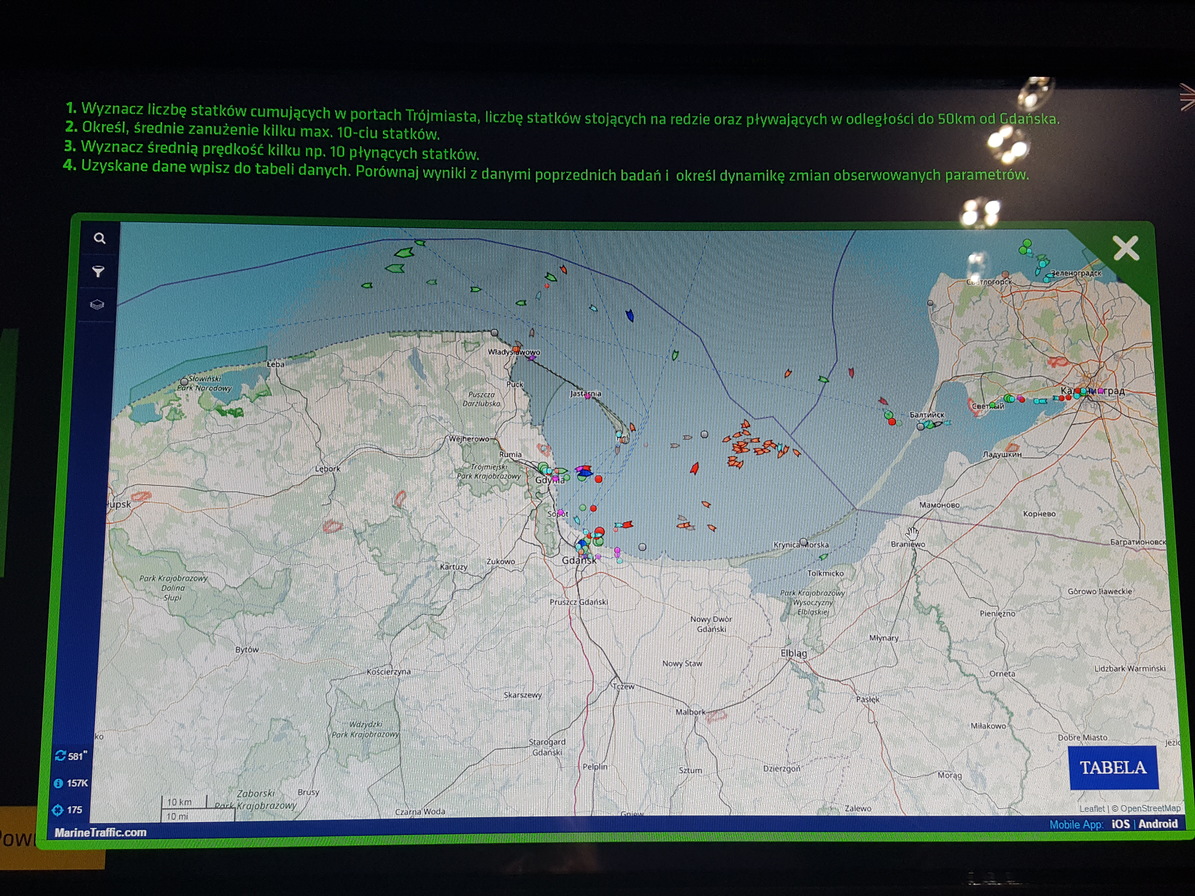Screen dimensions: 1195x896
Task: Select the red circle vessel west of Bałtijsk
Action: (x=892, y=421)
